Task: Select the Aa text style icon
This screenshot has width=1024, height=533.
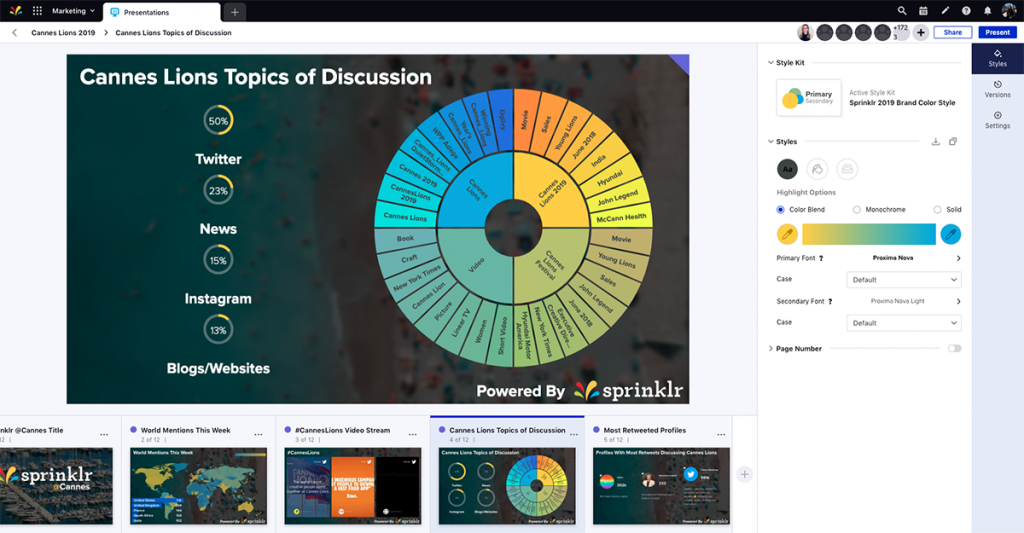Action: (788, 169)
